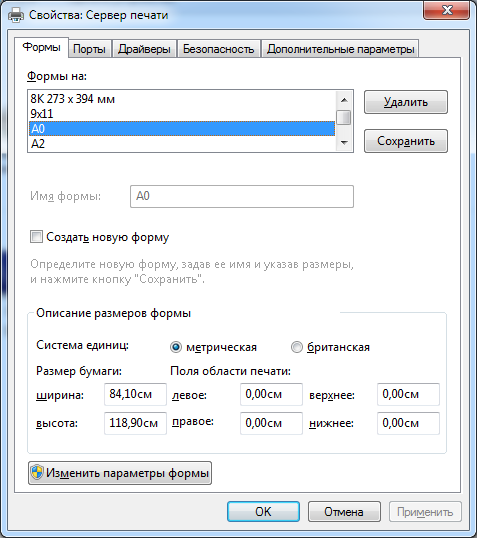Go to the Безопасность tab

pyautogui.click(x=219, y=49)
